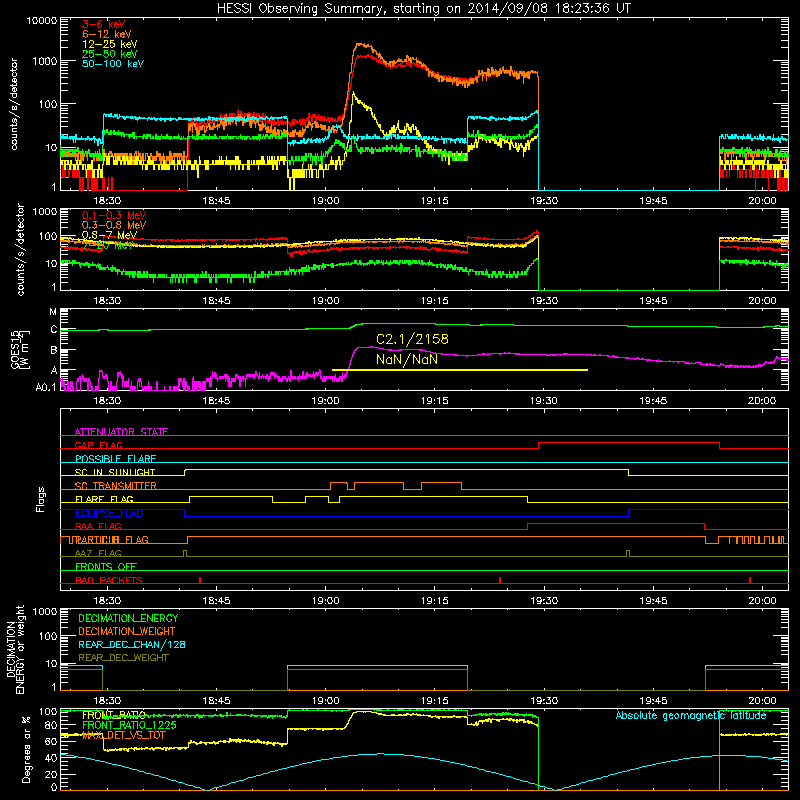
Task: Click the ATTENUATOR_STATE flag label
Action: [121, 432]
